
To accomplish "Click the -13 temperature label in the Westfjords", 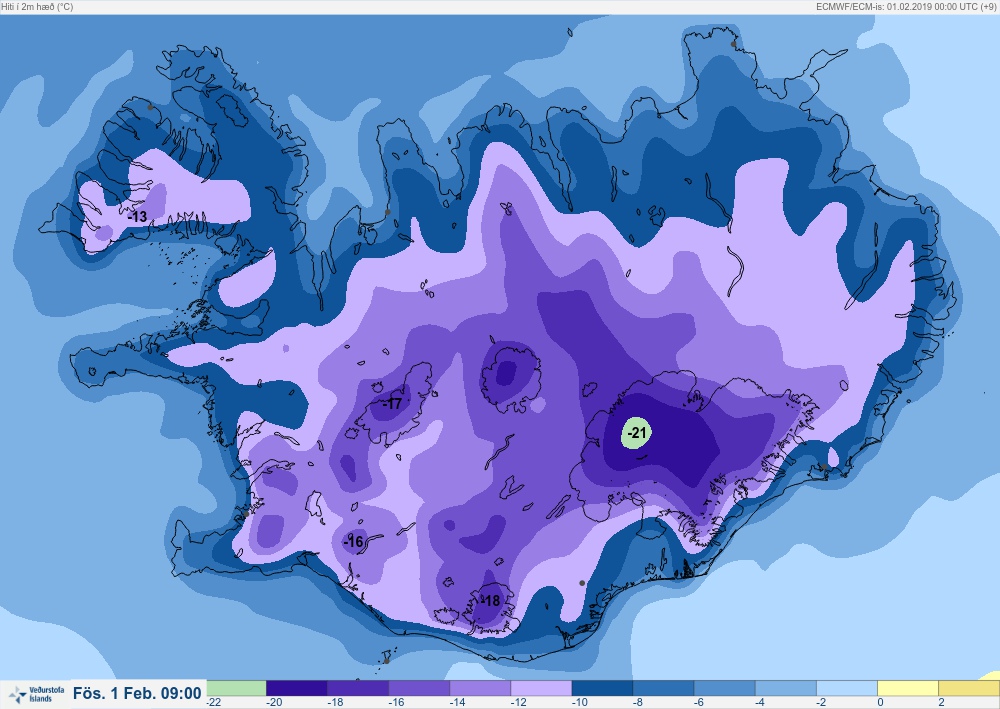I will point(137,217).
